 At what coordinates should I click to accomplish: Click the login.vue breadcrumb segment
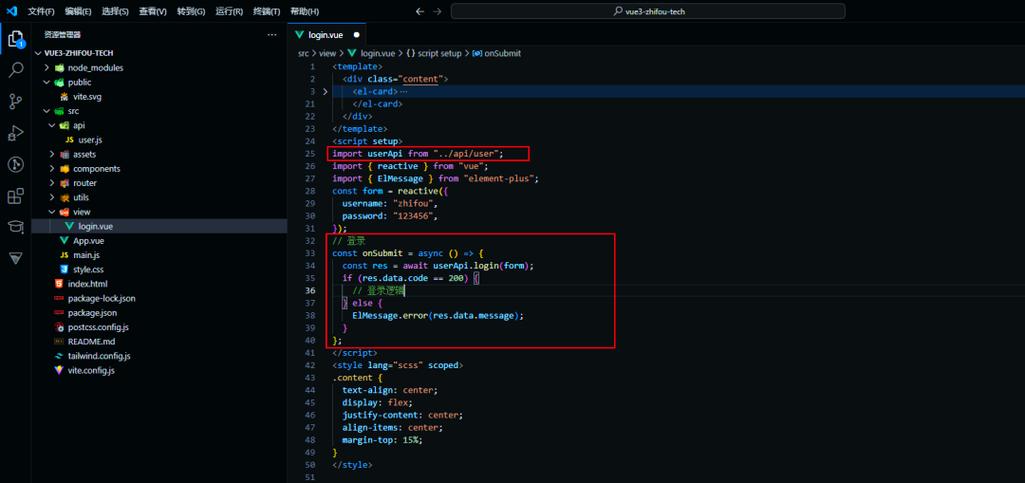[372, 54]
